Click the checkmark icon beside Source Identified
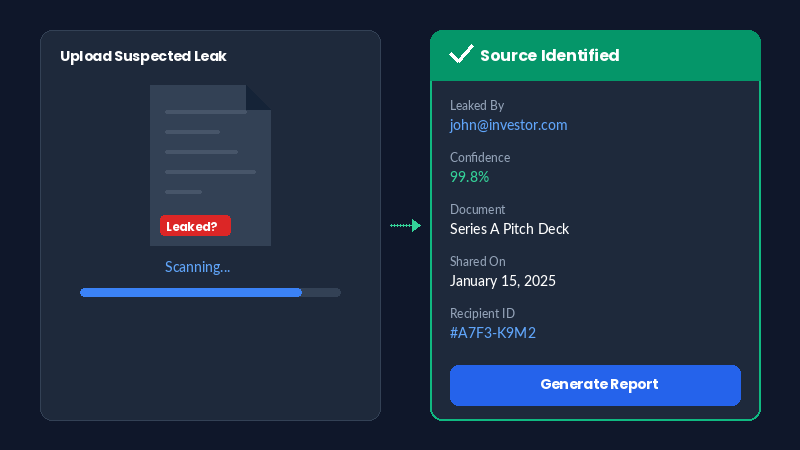The height and width of the screenshot is (450, 800). click(x=461, y=55)
